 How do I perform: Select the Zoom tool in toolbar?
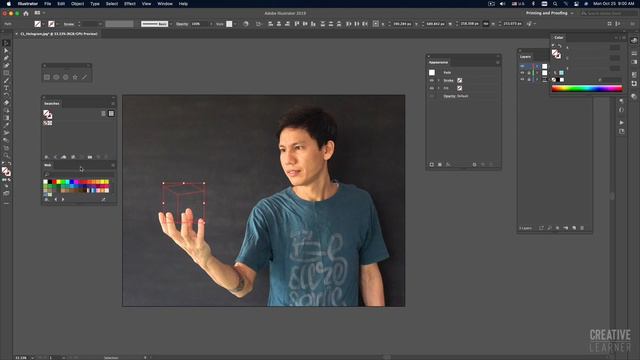click(6, 155)
